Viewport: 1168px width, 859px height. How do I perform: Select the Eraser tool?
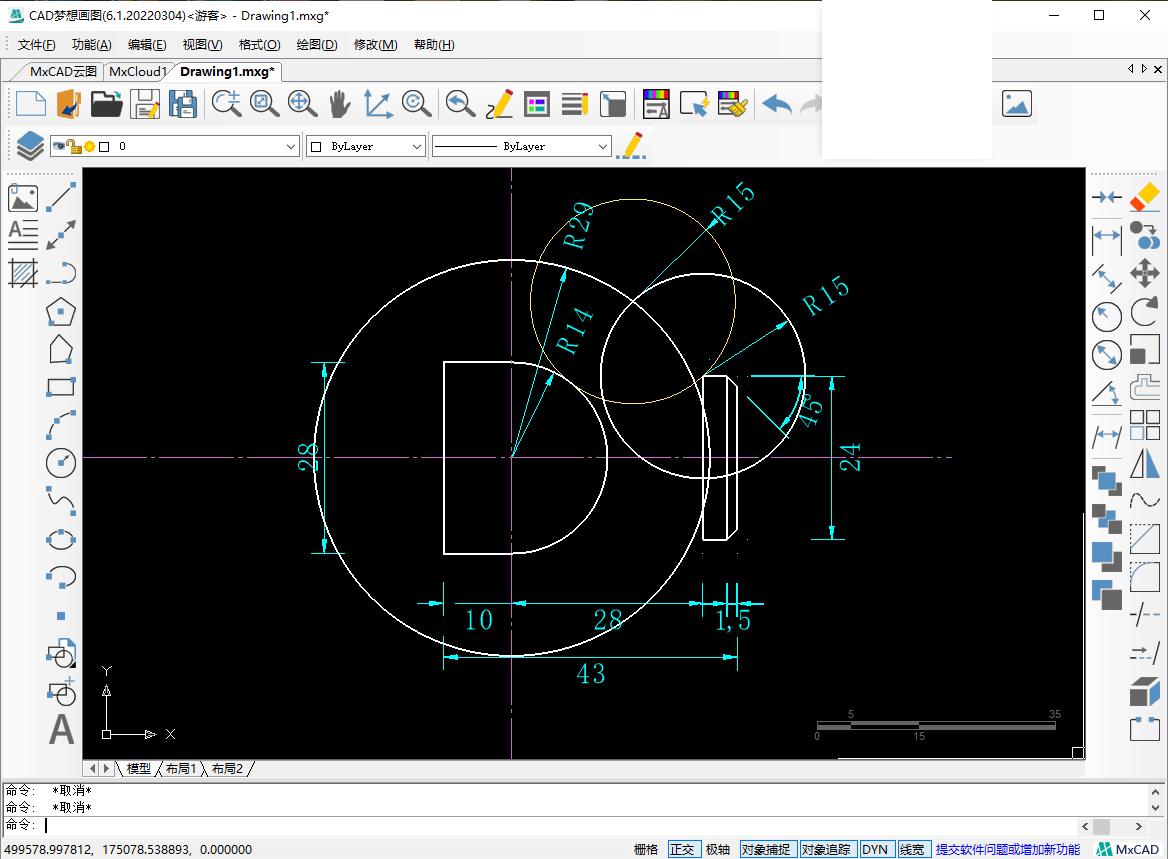(x=1144, y=197)
